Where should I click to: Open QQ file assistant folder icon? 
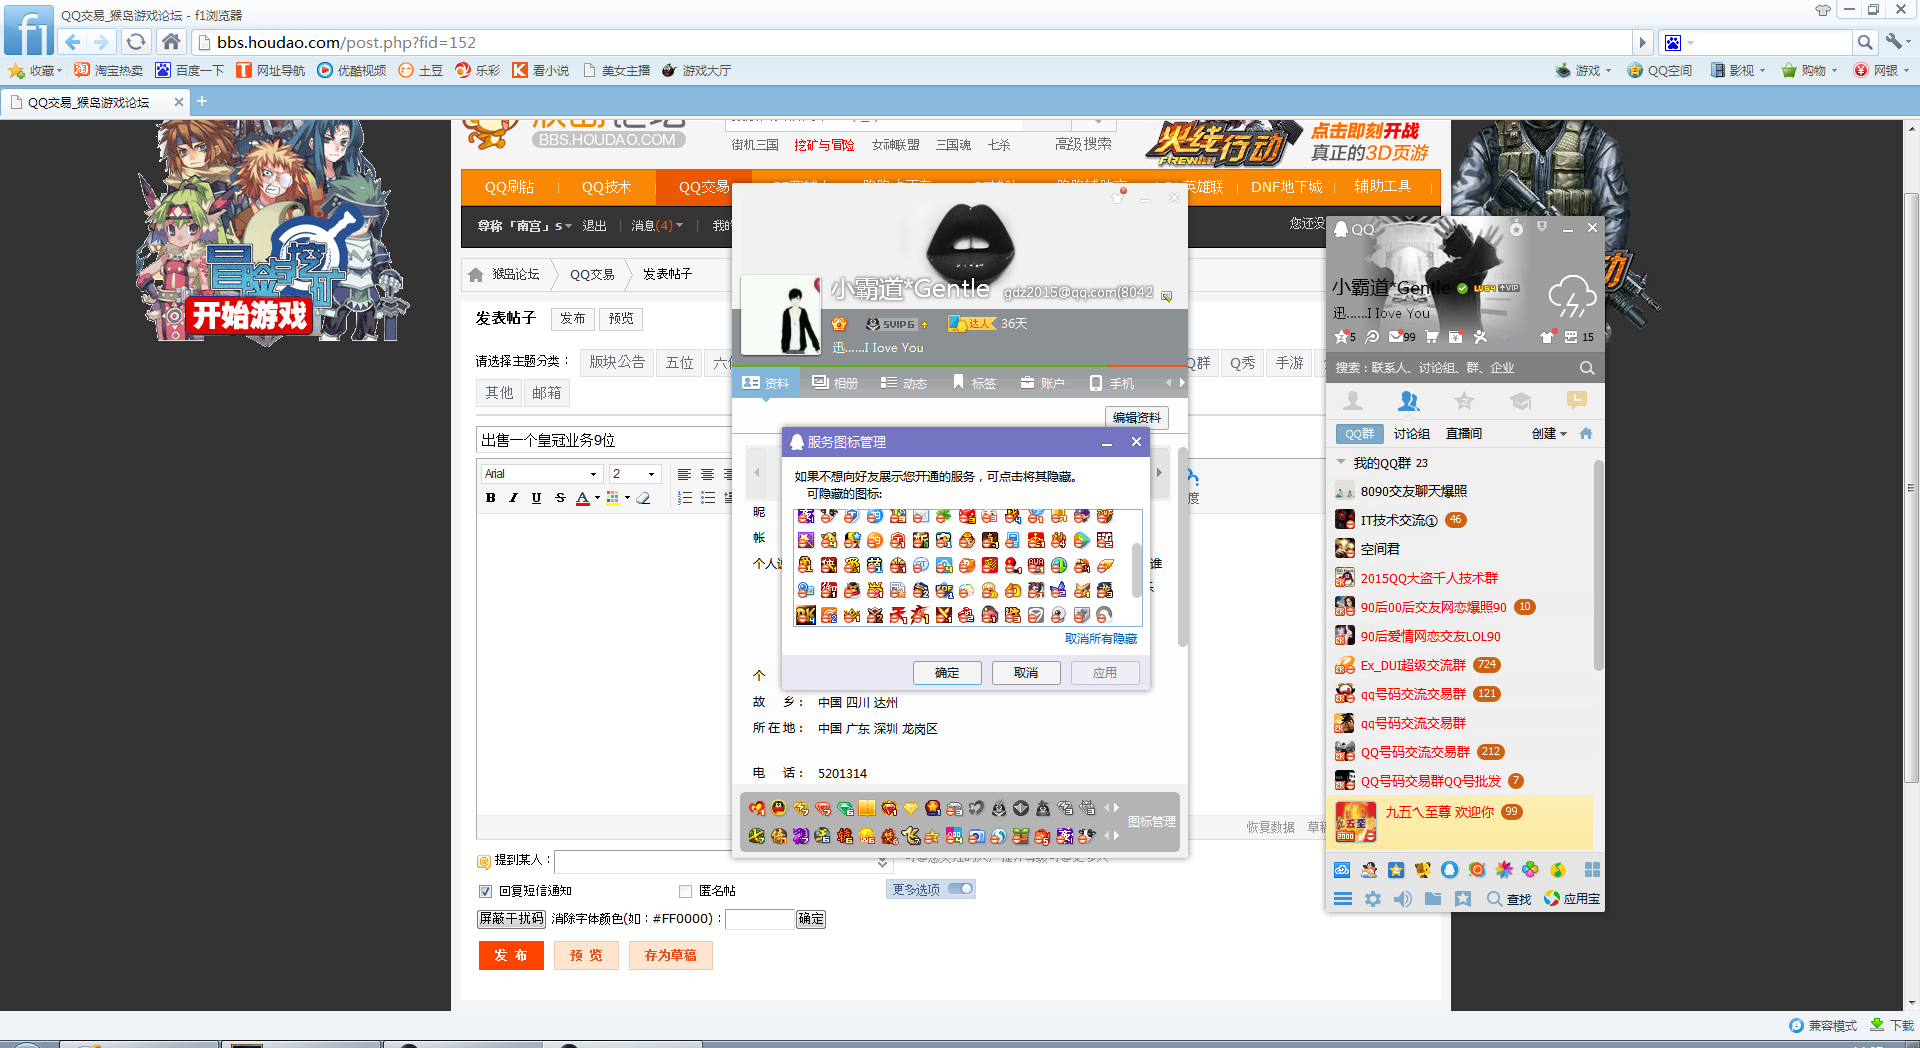click(1433, 899)
